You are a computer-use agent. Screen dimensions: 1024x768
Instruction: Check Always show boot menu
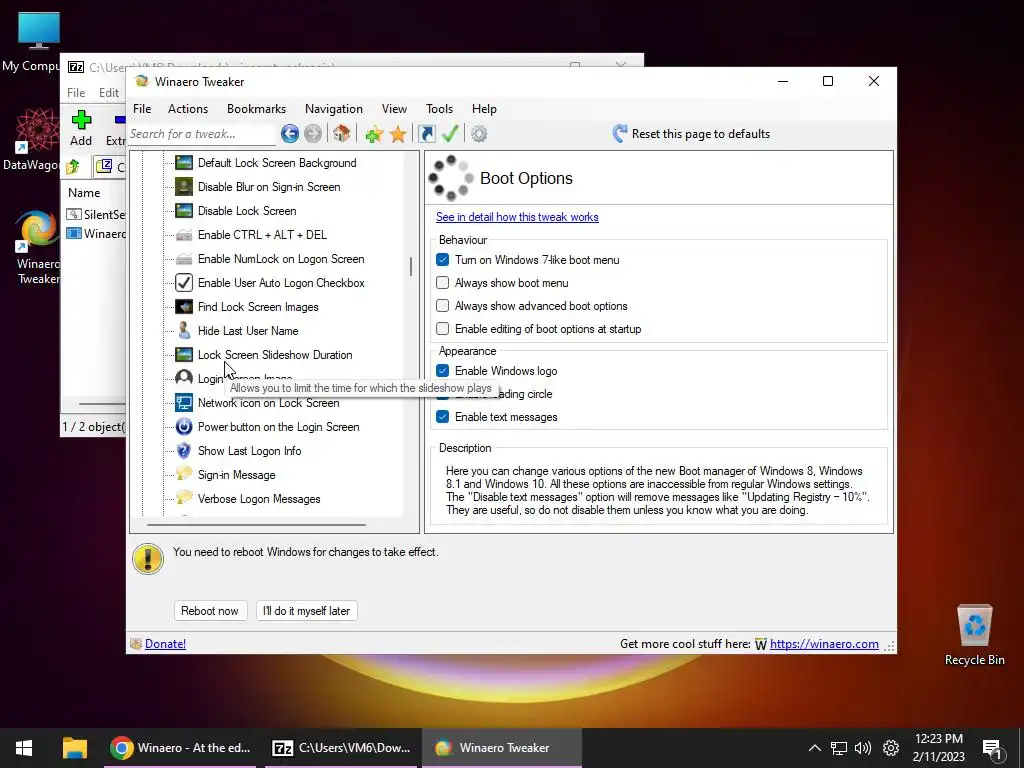[442, 283]
